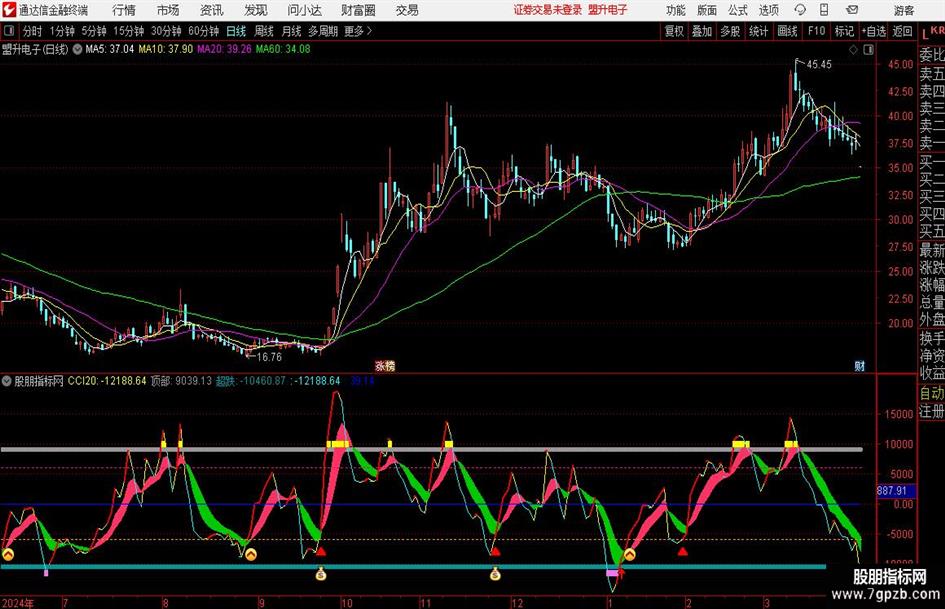
Task: Click the diamond icon at chart top right
Action: pyautogui.click(x=853, y=50)
